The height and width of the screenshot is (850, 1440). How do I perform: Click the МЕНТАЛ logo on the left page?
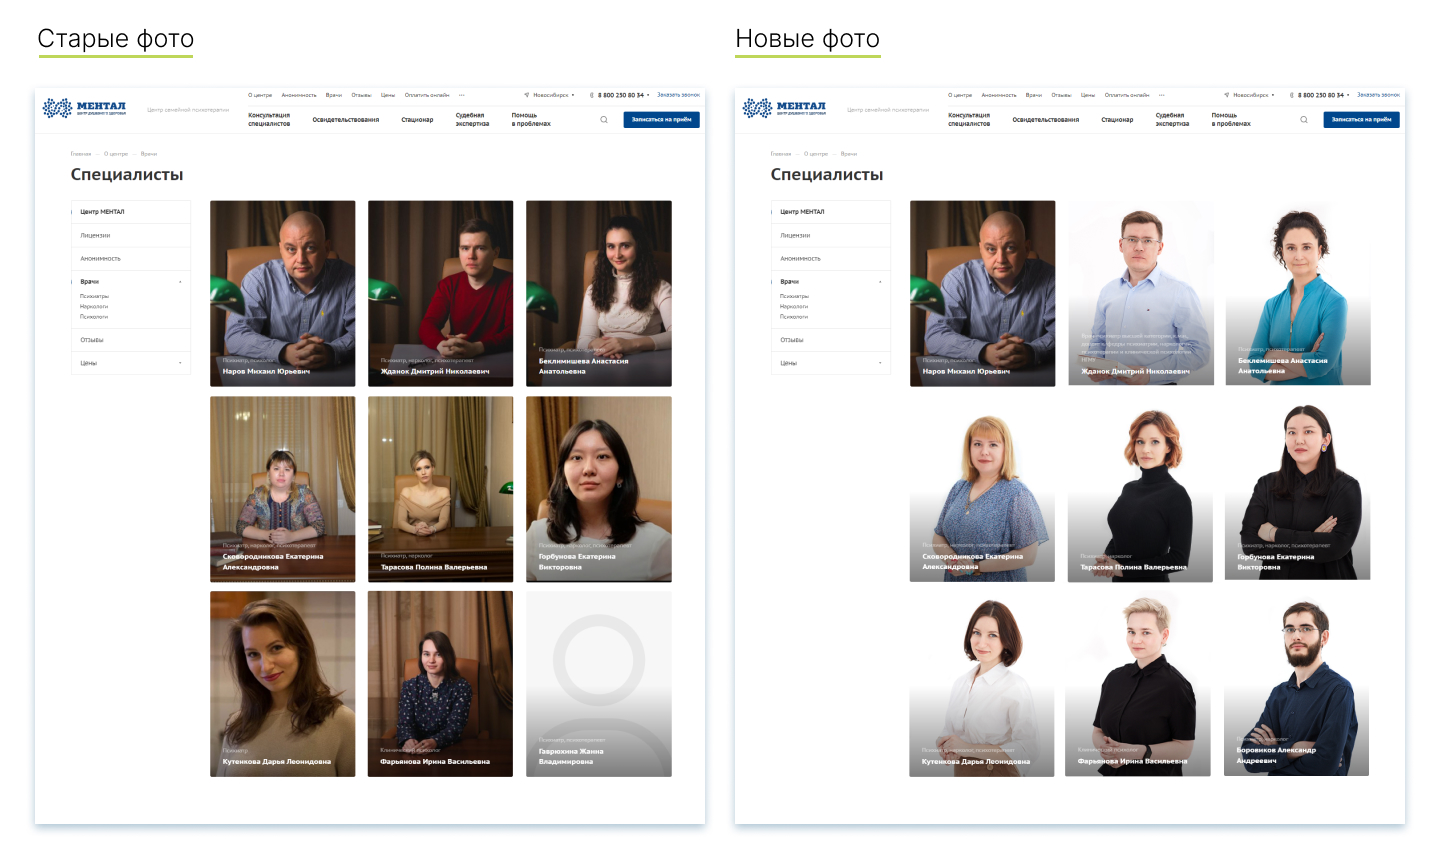pos(85,108)
